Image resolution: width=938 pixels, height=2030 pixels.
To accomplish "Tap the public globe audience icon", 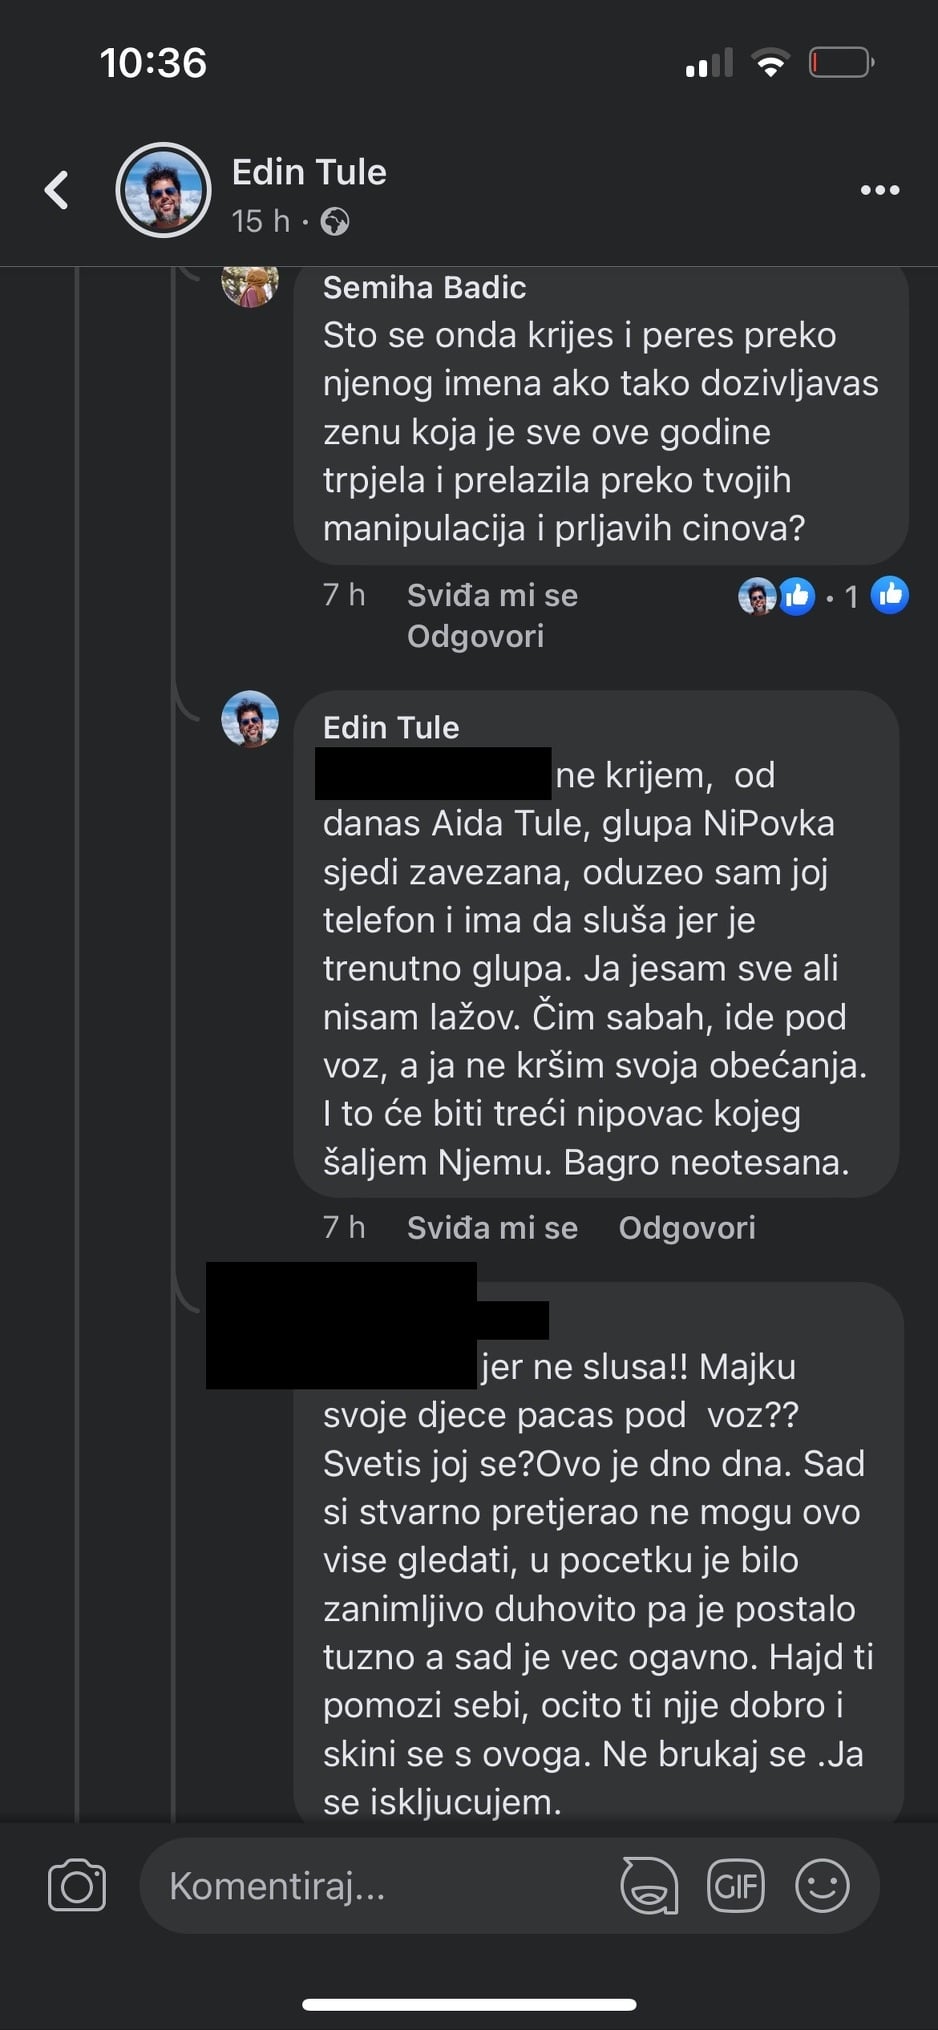I will 335,221.
